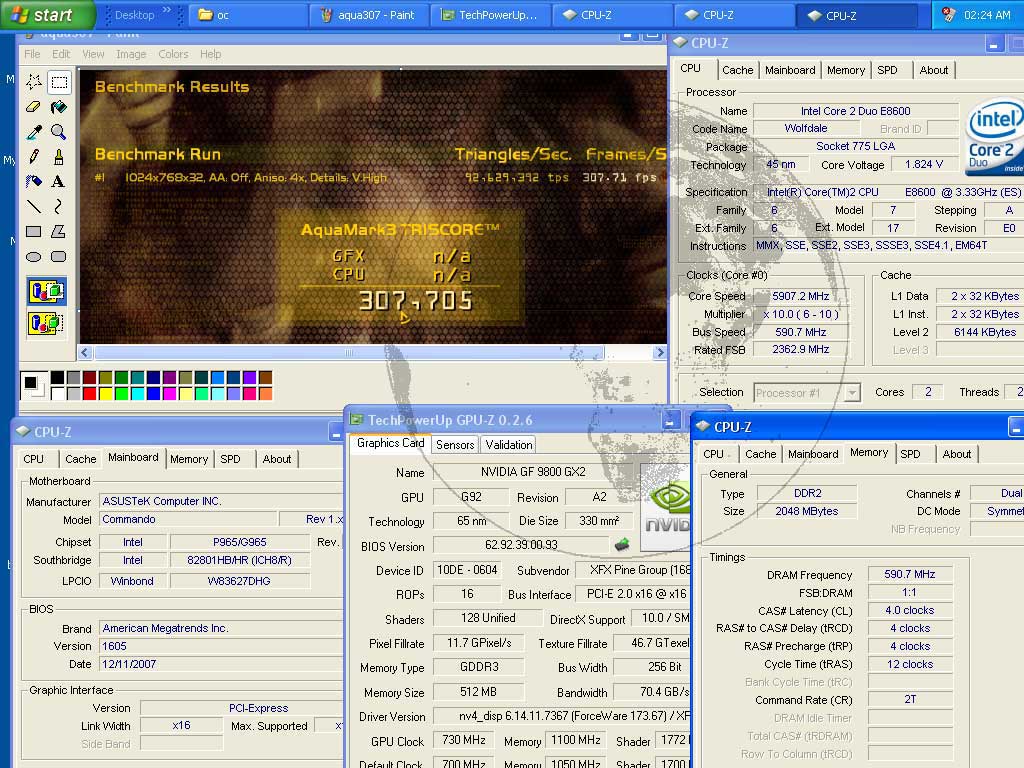The height and width of the screenshot is (768, 1024).
Task: Select the rectangular Select tool in Paint
Action: (x=59, y=82)
